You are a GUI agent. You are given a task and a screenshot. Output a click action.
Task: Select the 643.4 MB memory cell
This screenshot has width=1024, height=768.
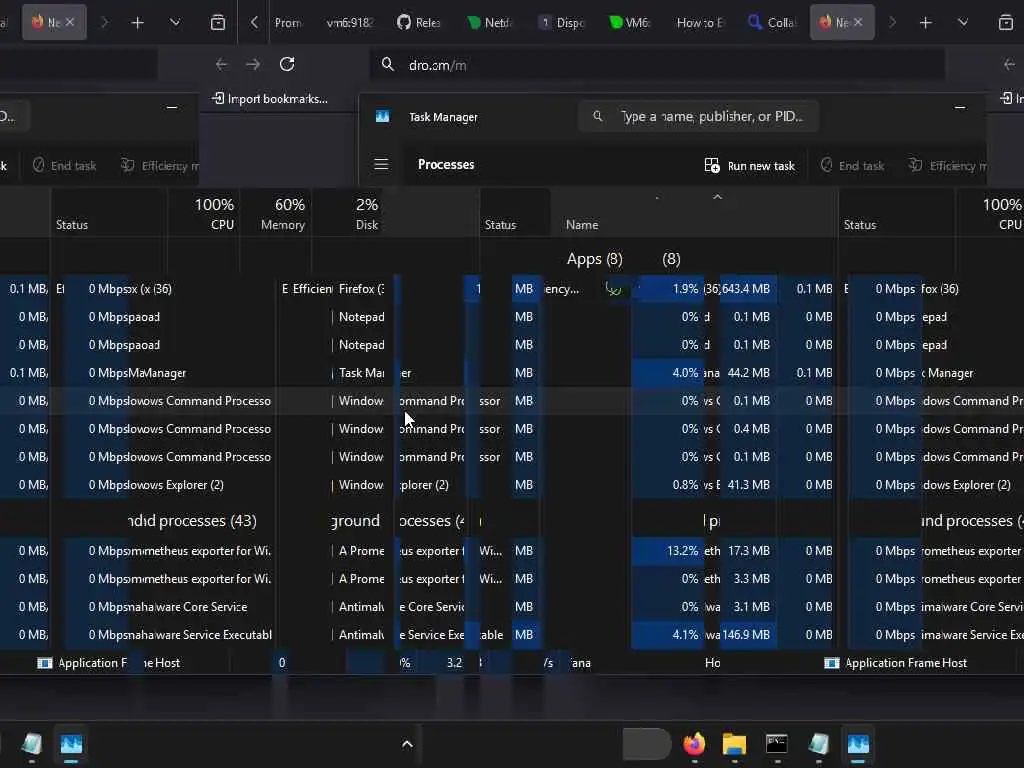click(746, 289)
